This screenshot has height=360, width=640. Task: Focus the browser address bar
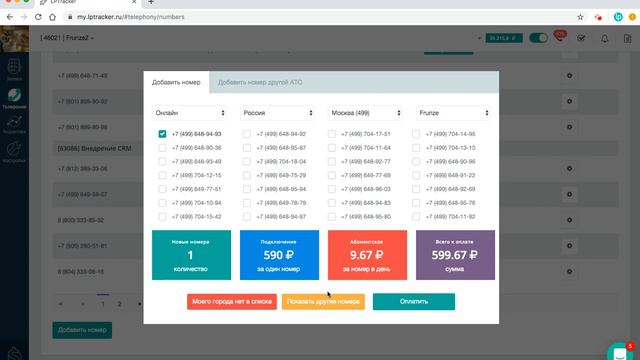point(318,17)
